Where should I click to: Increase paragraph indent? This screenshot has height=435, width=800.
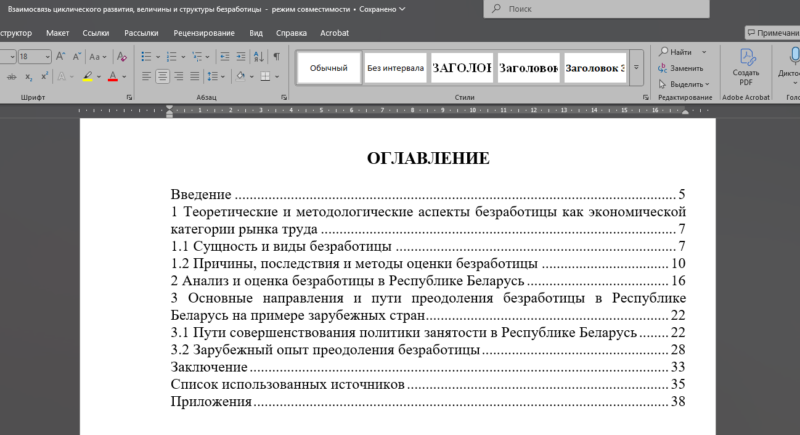(241, 56)
